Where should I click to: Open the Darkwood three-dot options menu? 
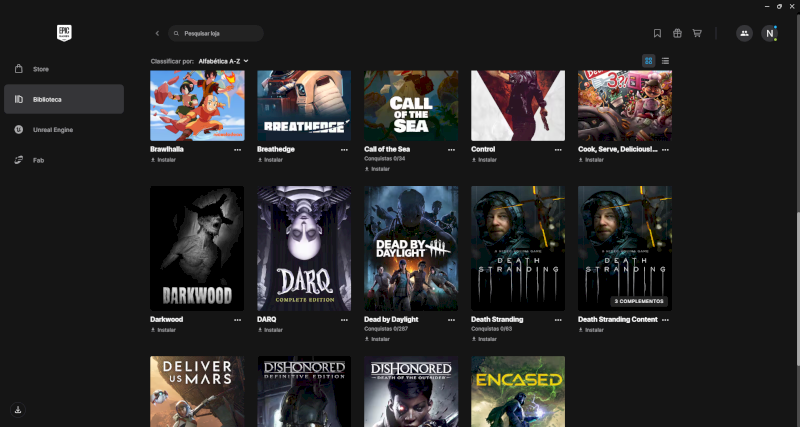click(237, 319)
